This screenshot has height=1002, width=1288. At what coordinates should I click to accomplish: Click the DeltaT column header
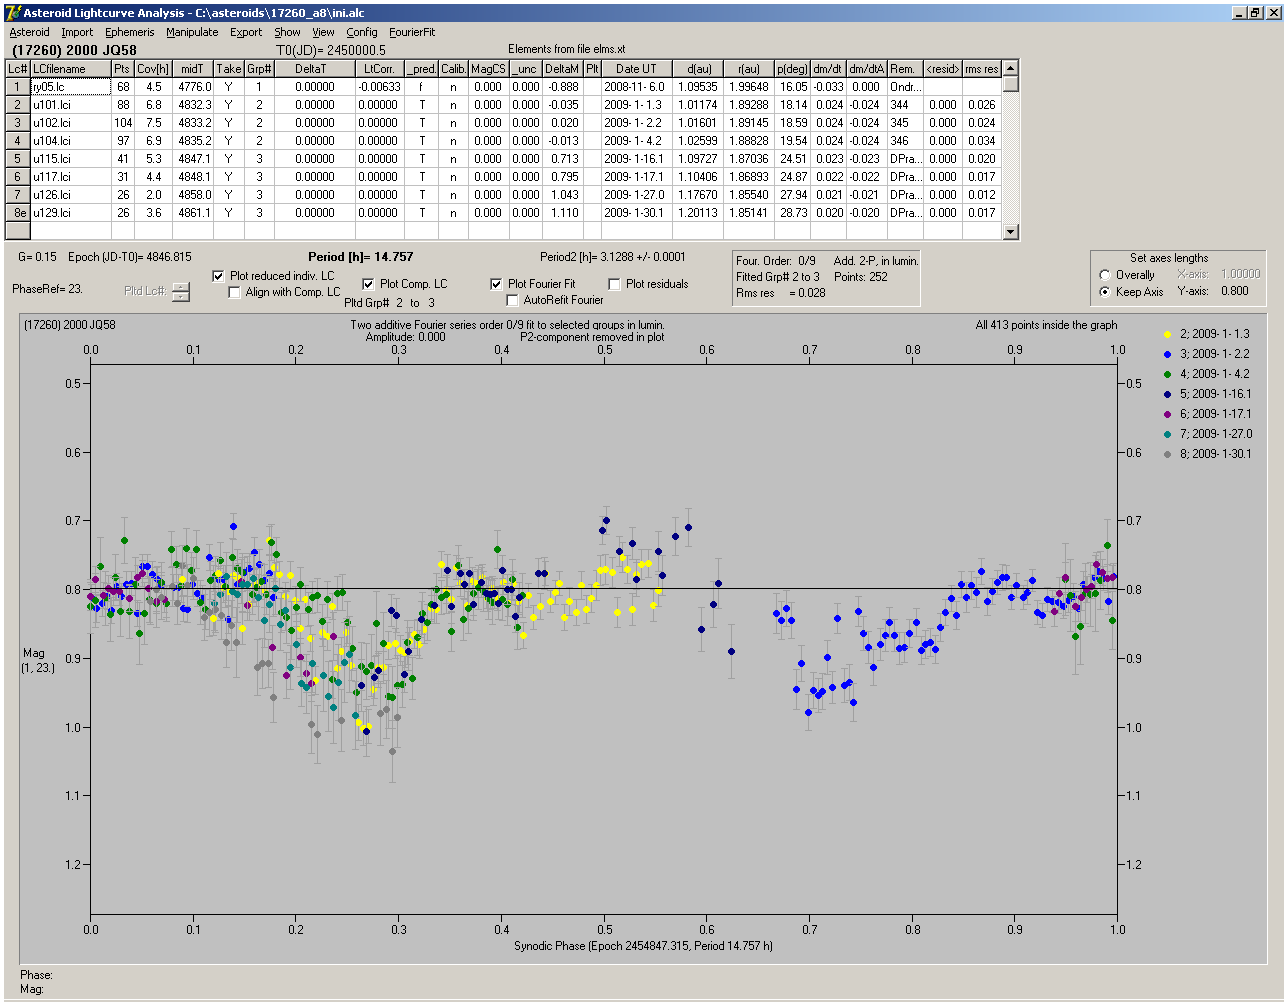[x=315, y=69]
